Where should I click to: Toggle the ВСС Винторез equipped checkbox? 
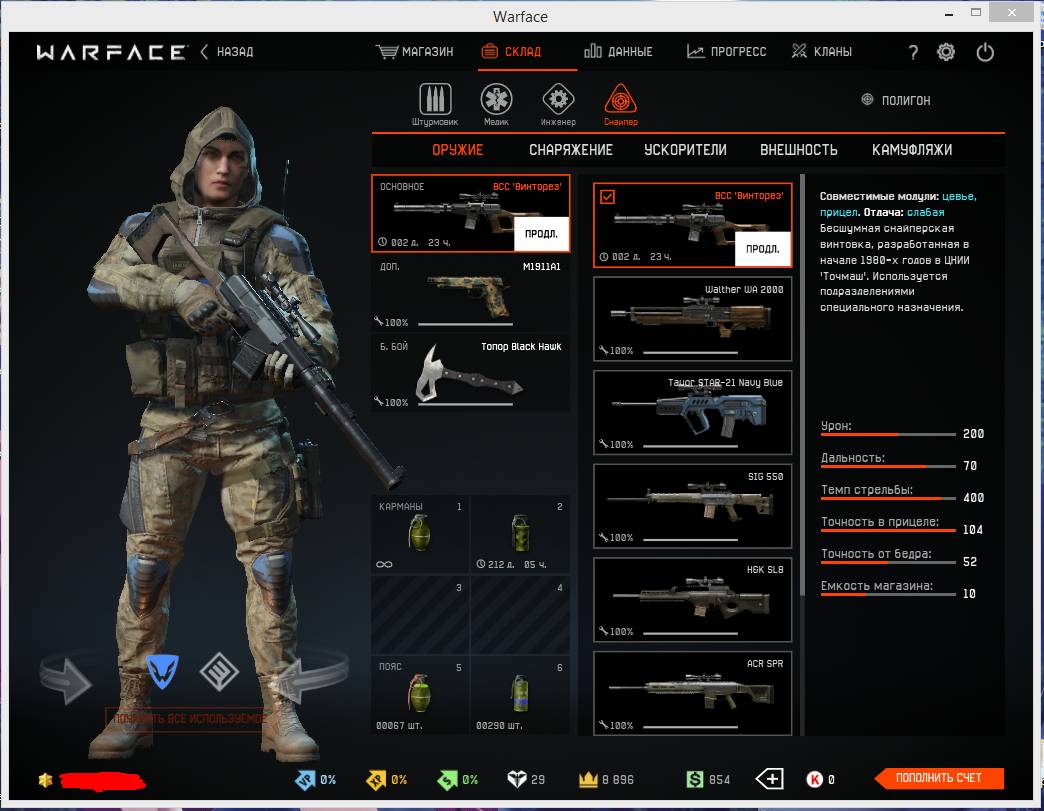(607, 197)
